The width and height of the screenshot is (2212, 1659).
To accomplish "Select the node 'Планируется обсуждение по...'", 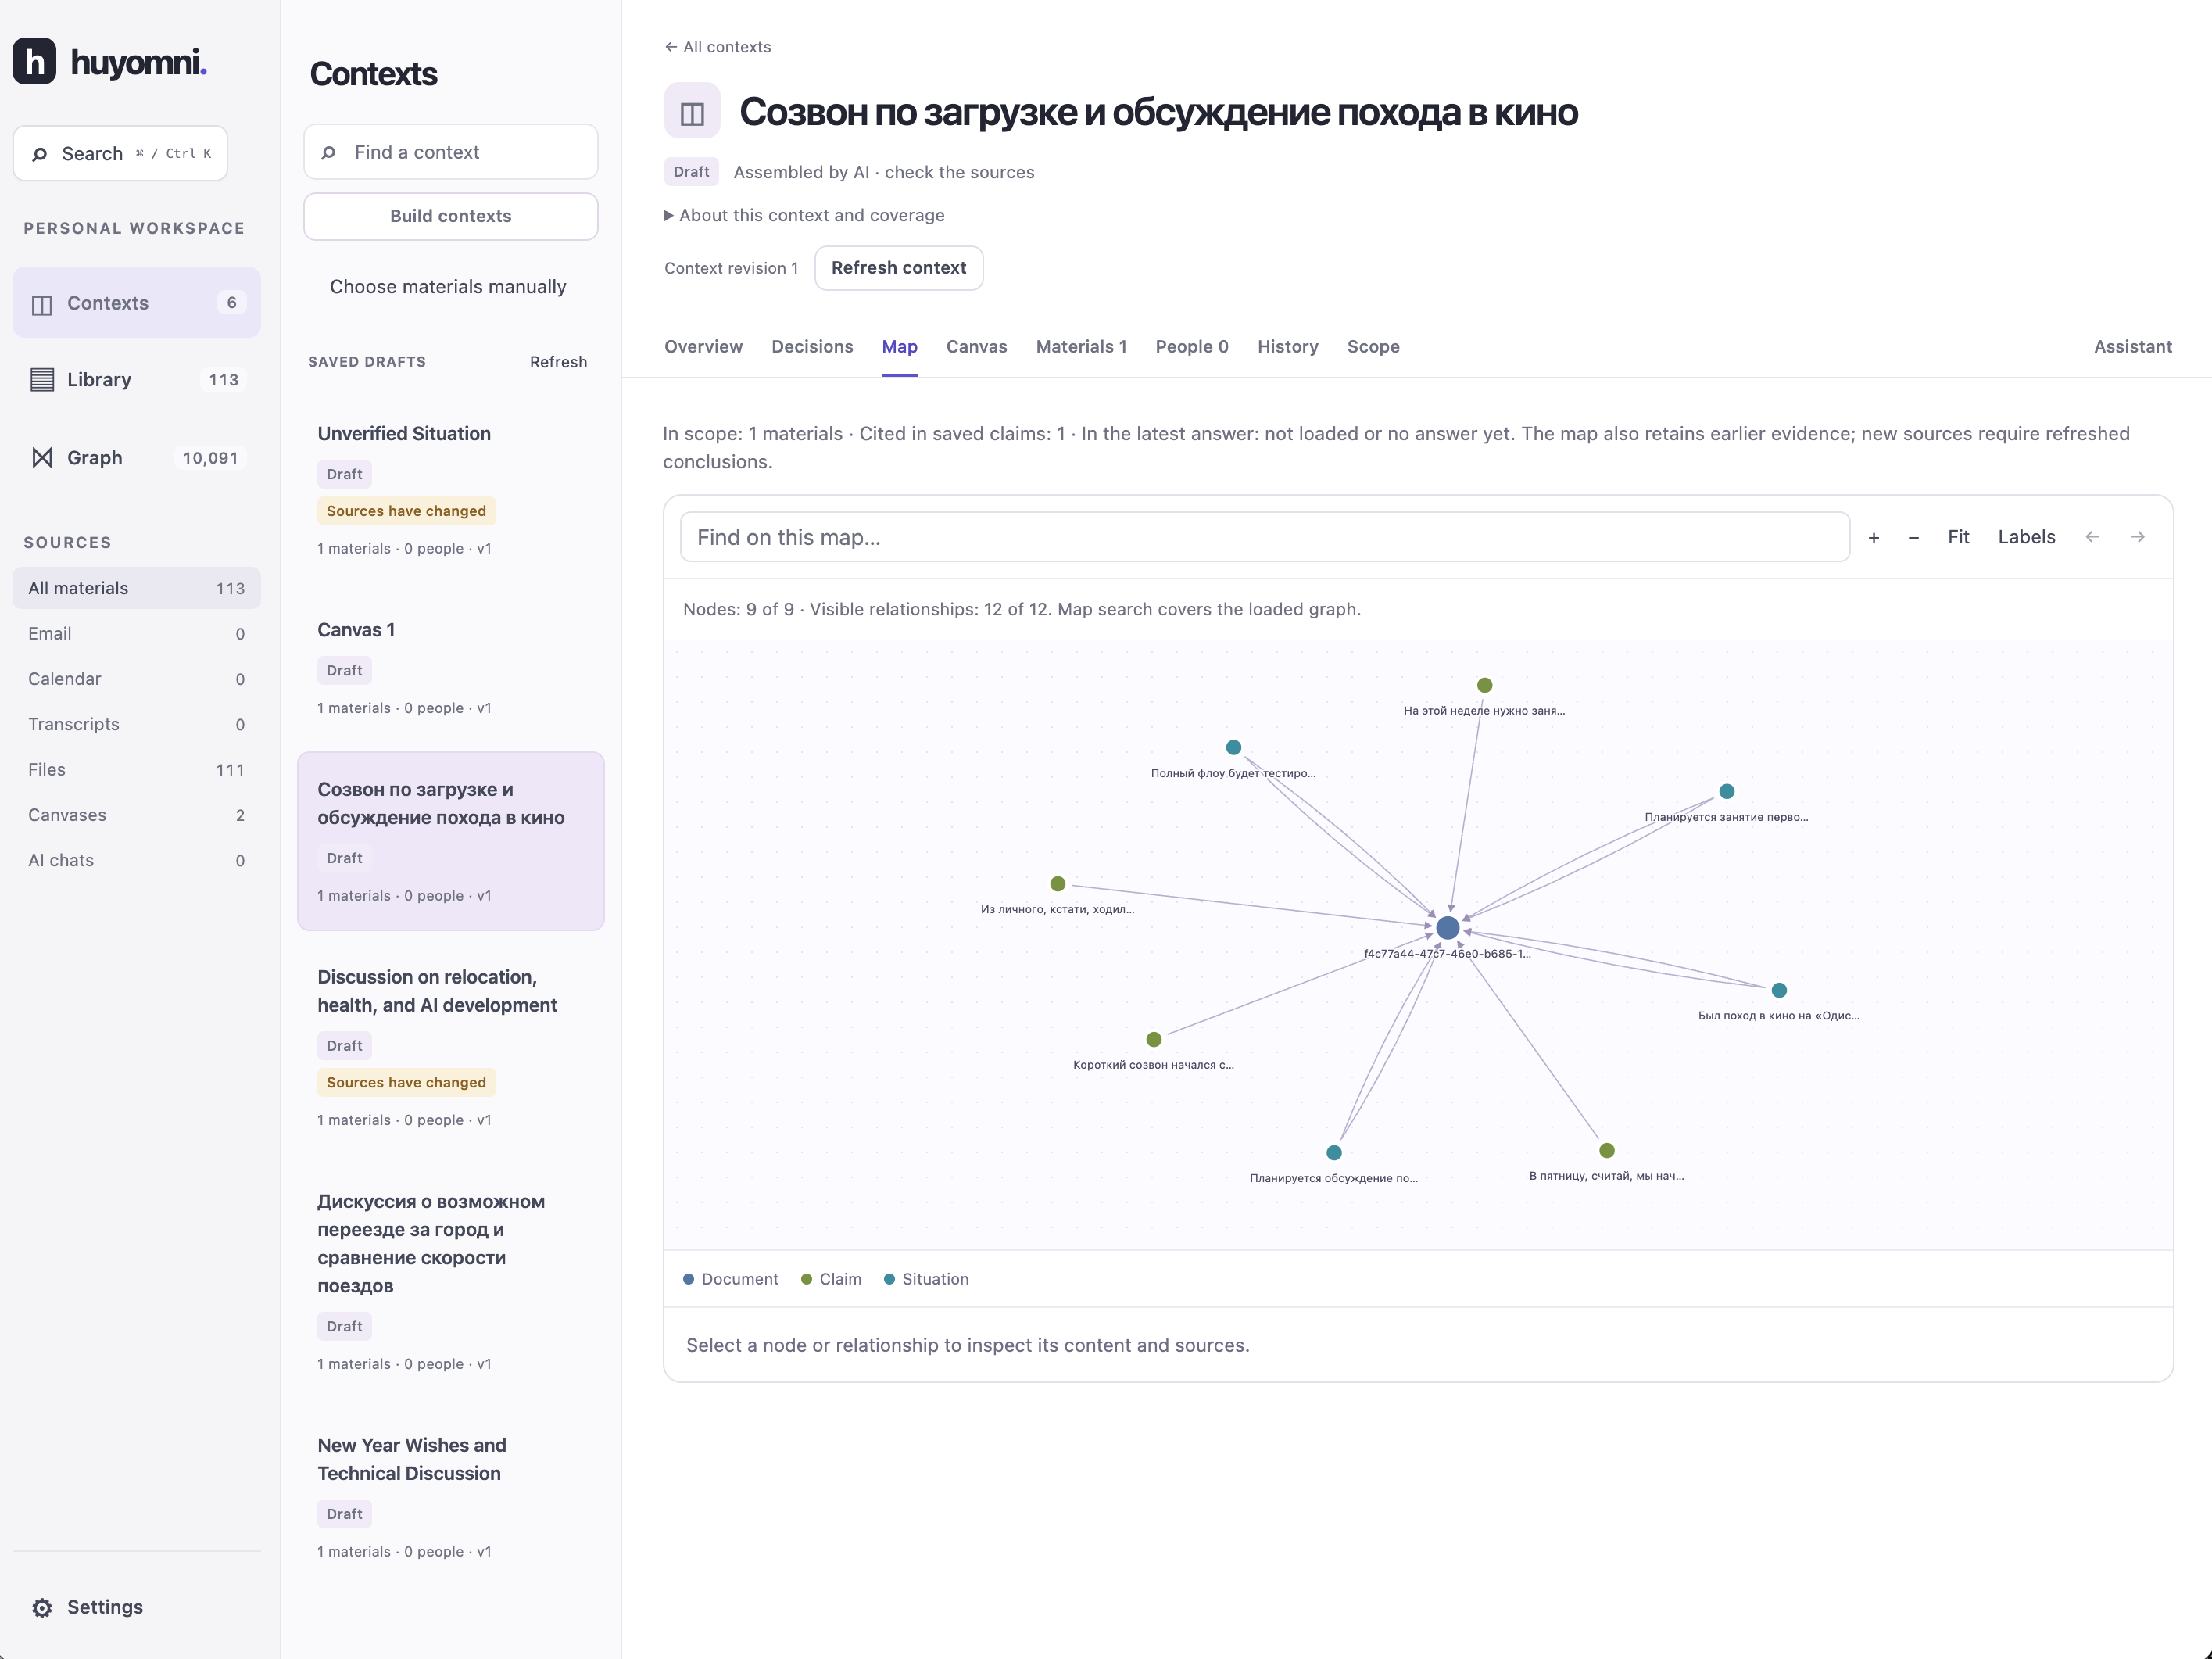I will click(x=1333, y=1152).
